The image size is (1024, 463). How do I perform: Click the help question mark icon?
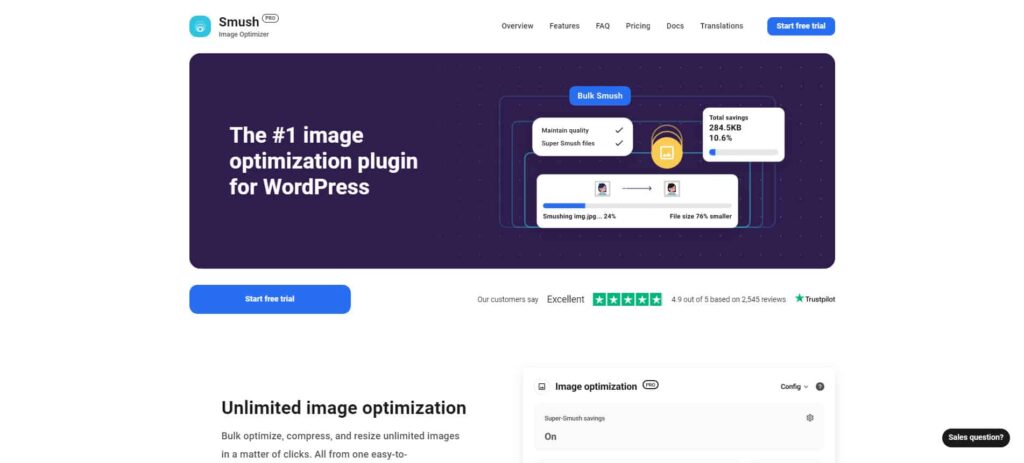click(x=820, y=387)
